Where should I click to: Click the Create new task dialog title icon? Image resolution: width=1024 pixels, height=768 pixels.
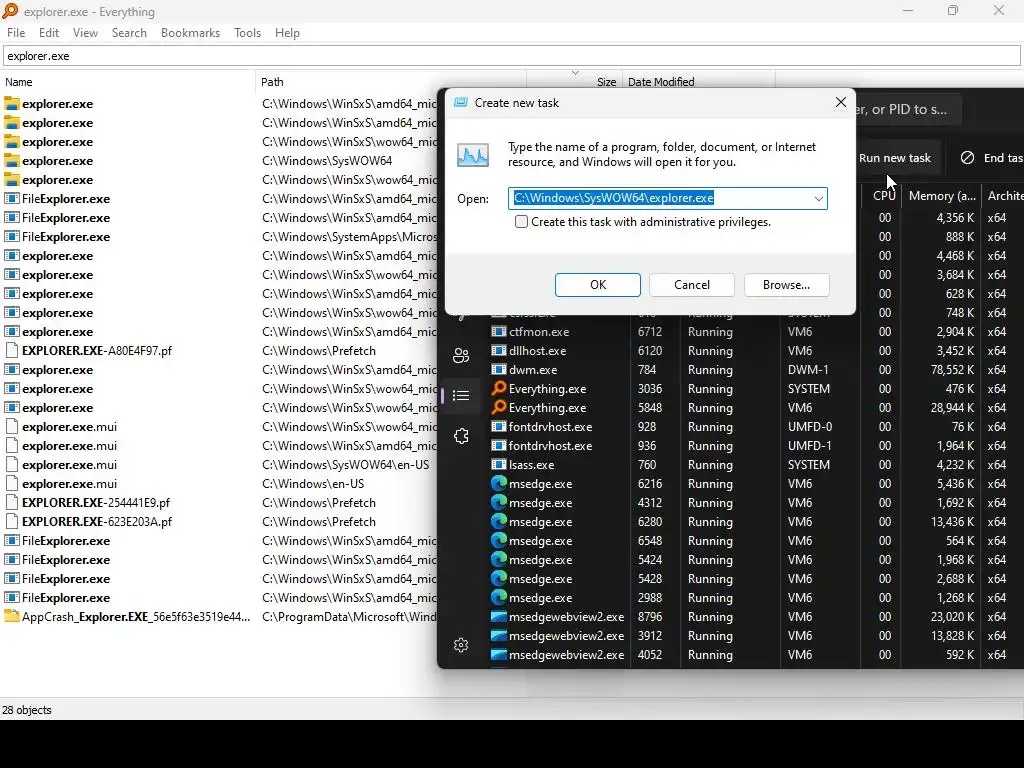(461, 103)
